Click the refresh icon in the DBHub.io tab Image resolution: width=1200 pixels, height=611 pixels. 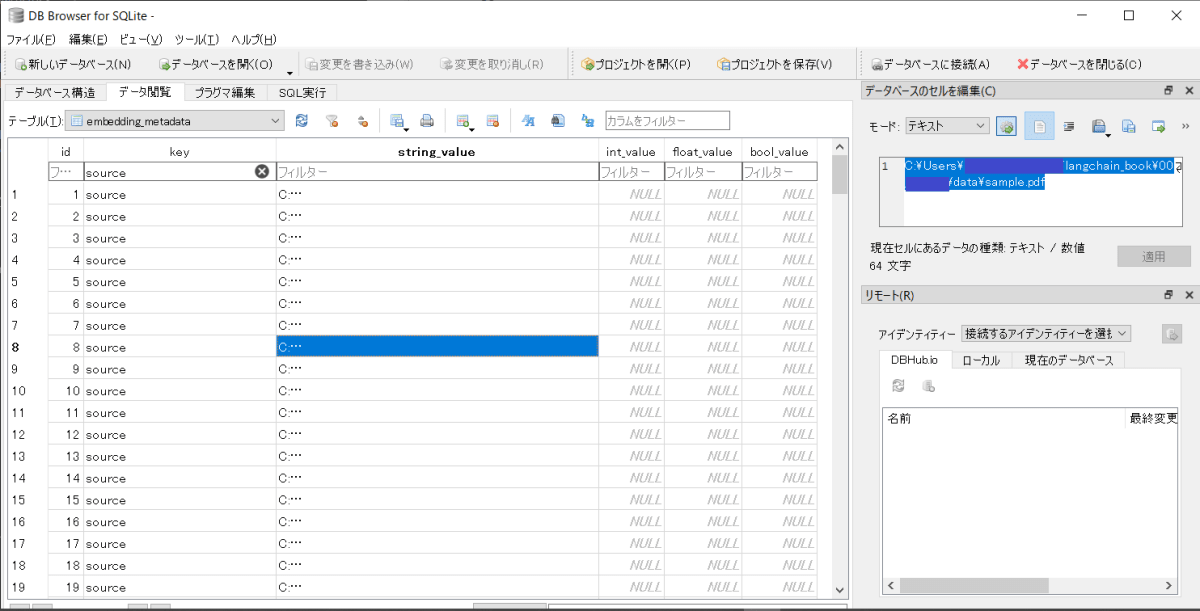pos(898,386)
